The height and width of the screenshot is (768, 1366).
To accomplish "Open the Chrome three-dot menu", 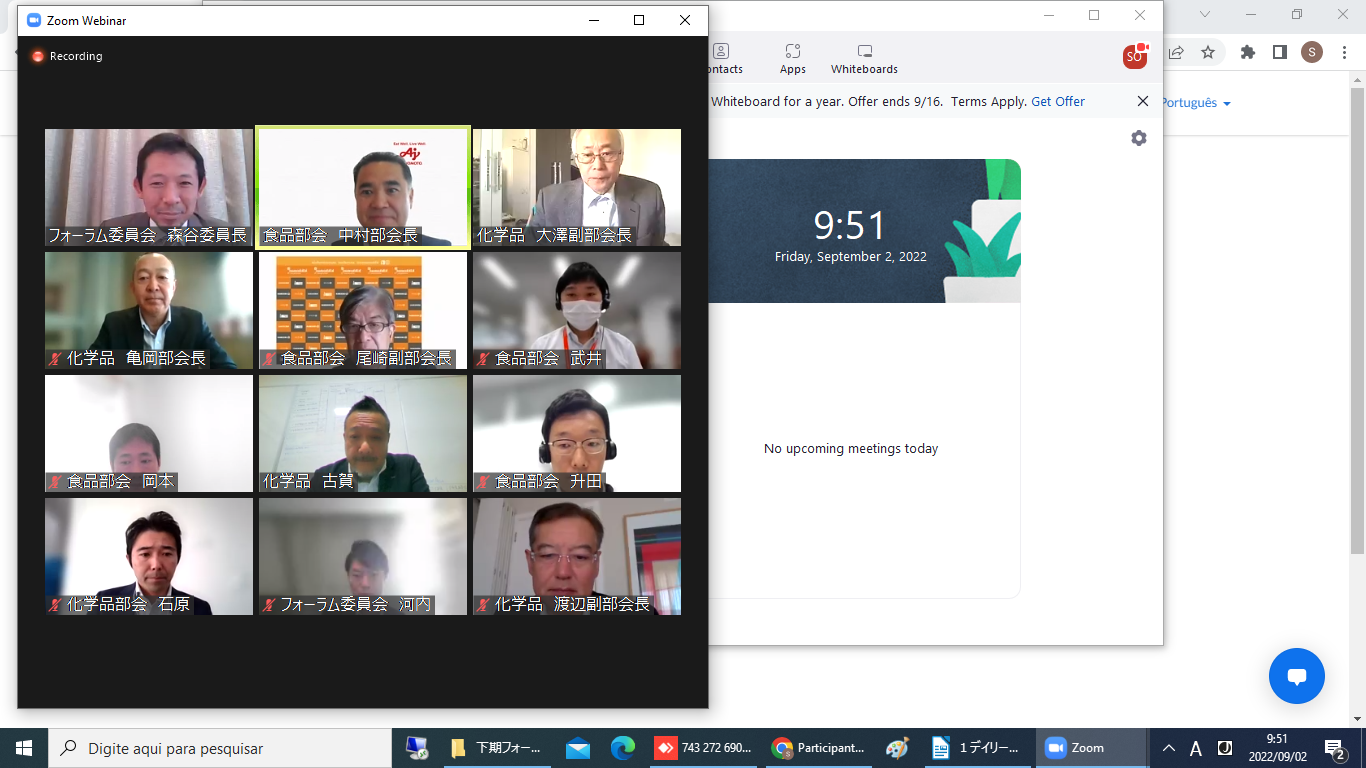I will (1343, 52).
